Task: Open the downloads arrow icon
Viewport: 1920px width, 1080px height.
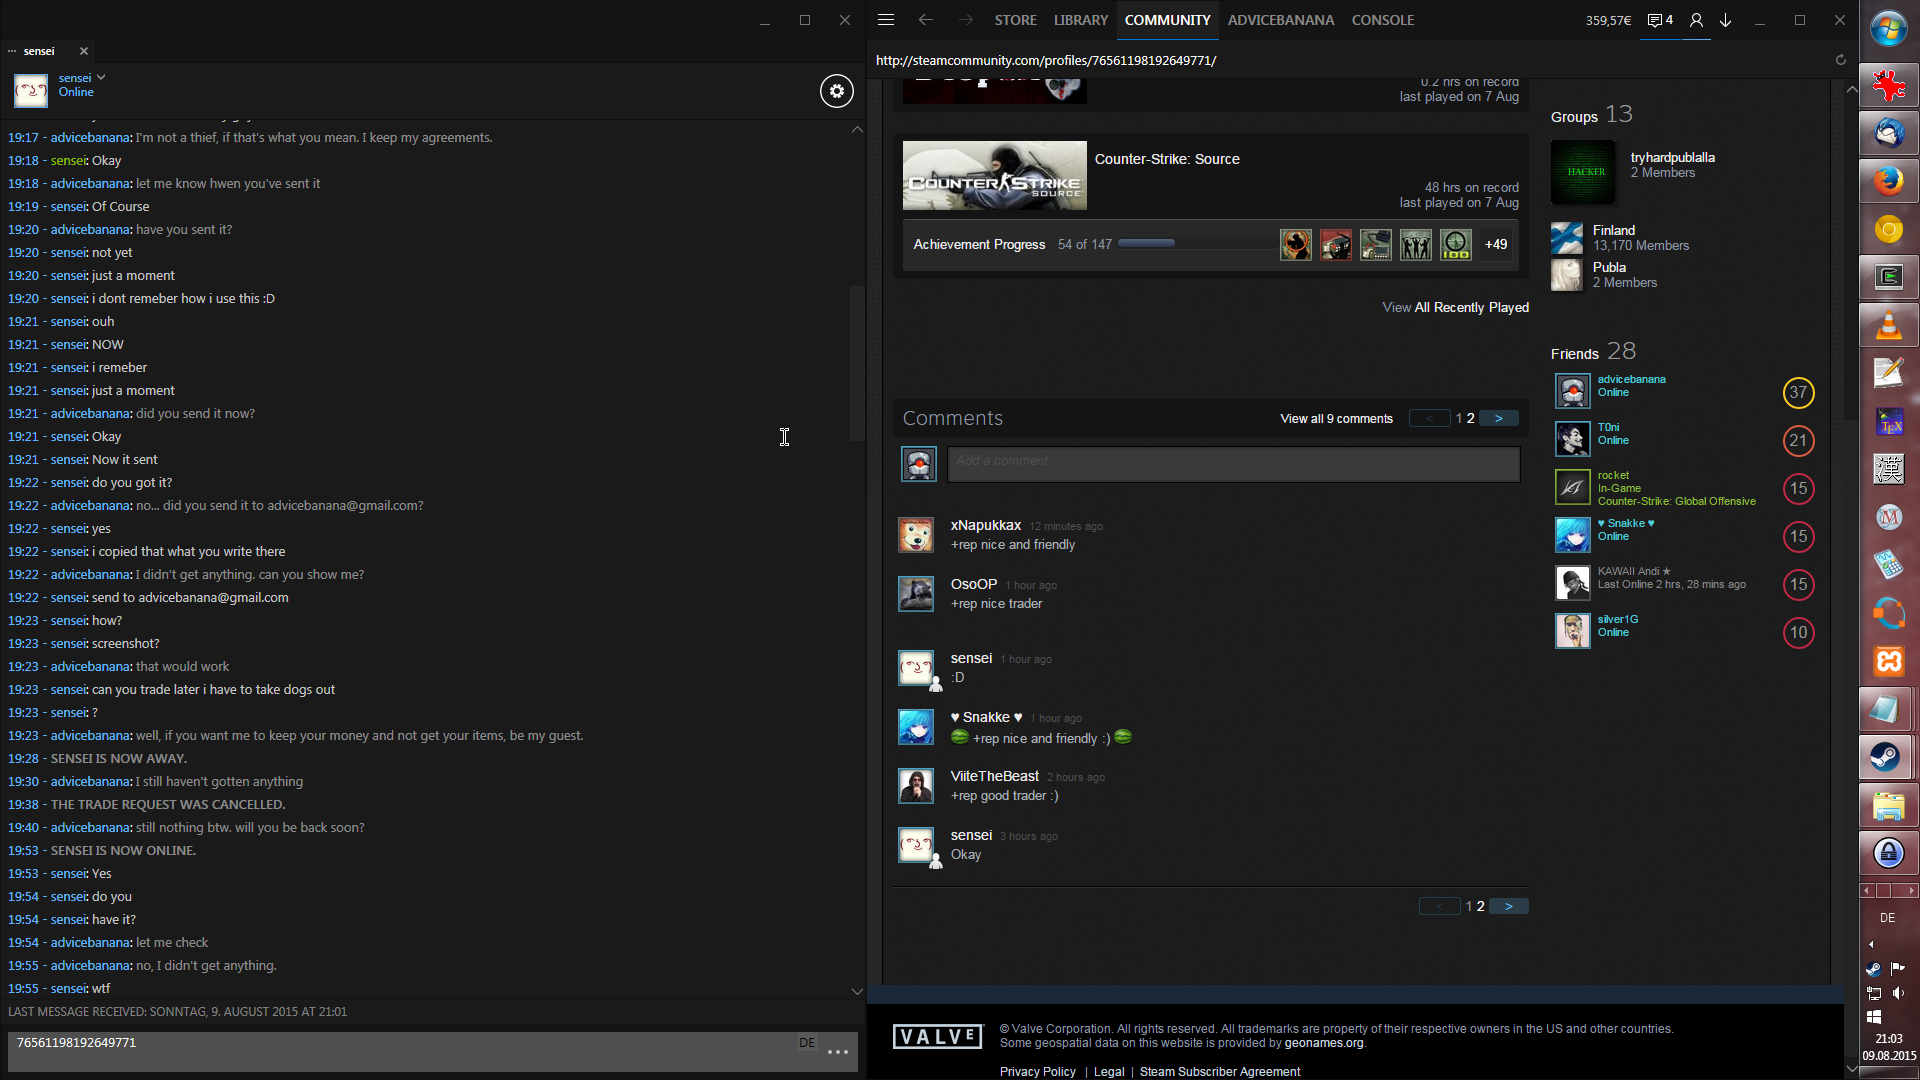Action: [1726, 20]
